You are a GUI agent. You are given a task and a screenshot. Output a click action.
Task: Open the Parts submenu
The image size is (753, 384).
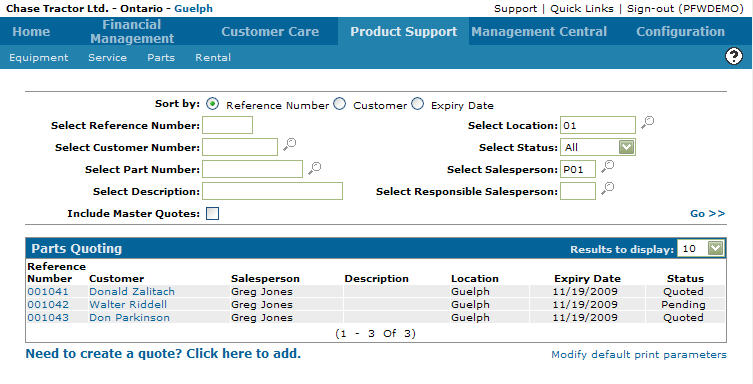click(161, 58)
